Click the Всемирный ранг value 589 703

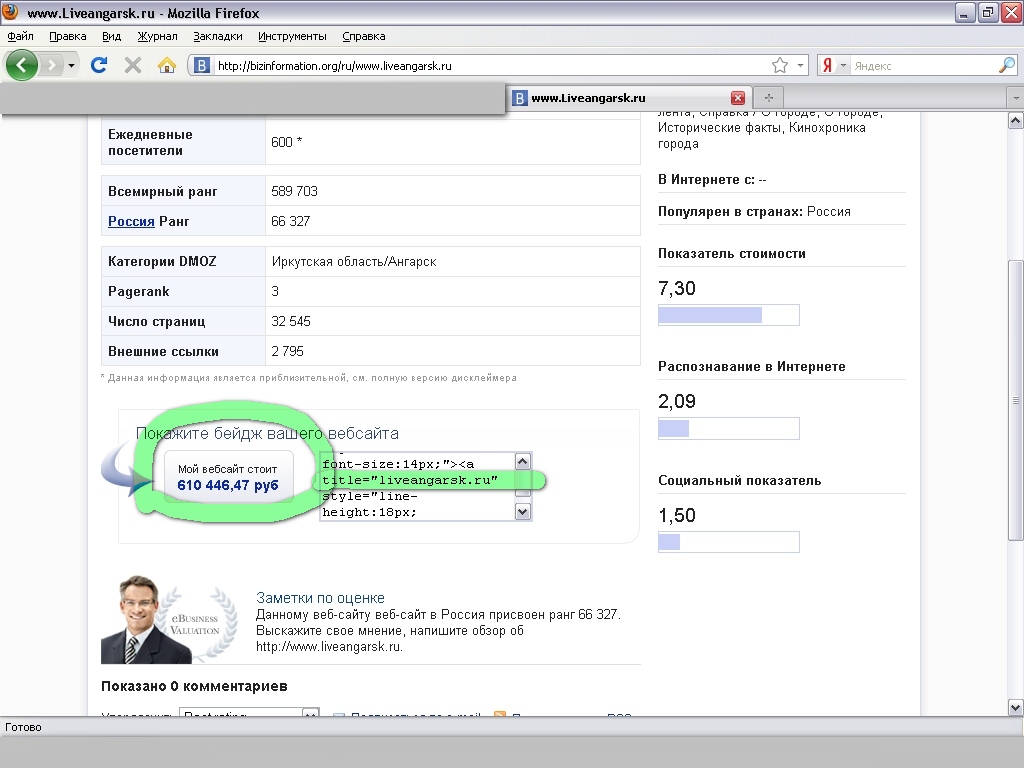click(295, 191)
